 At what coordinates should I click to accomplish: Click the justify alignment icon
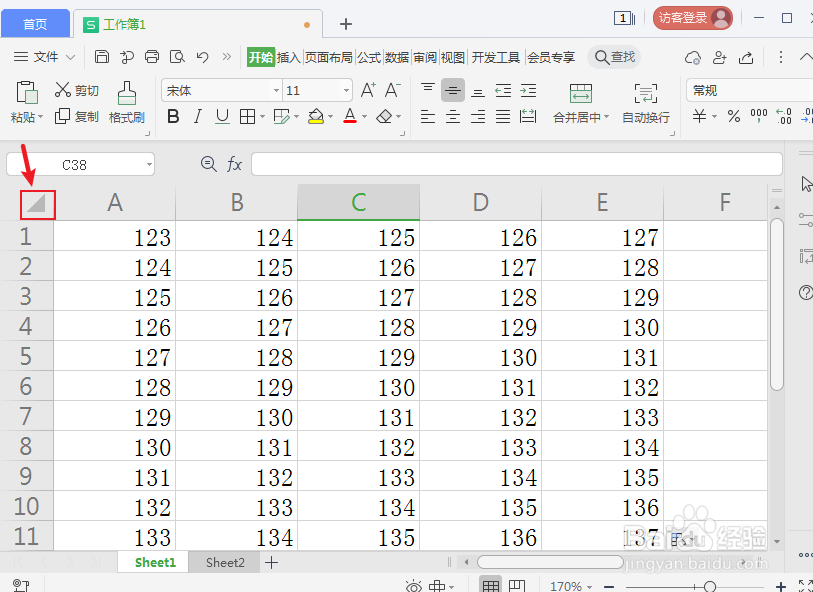[x=503, y=117]
